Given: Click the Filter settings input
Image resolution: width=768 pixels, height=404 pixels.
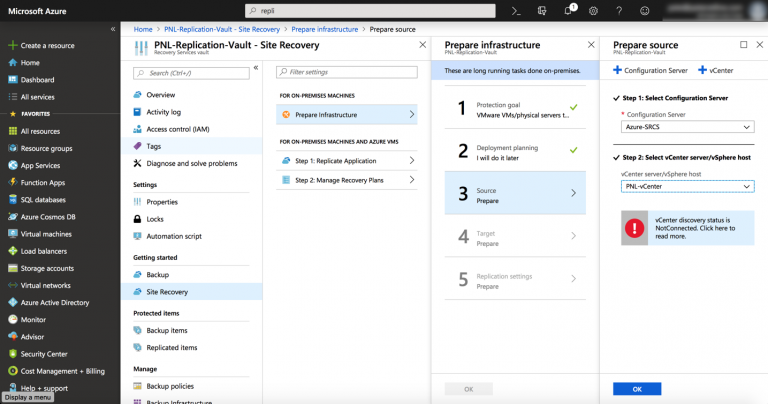Looking at the screenshot, I should click(347, 72).
